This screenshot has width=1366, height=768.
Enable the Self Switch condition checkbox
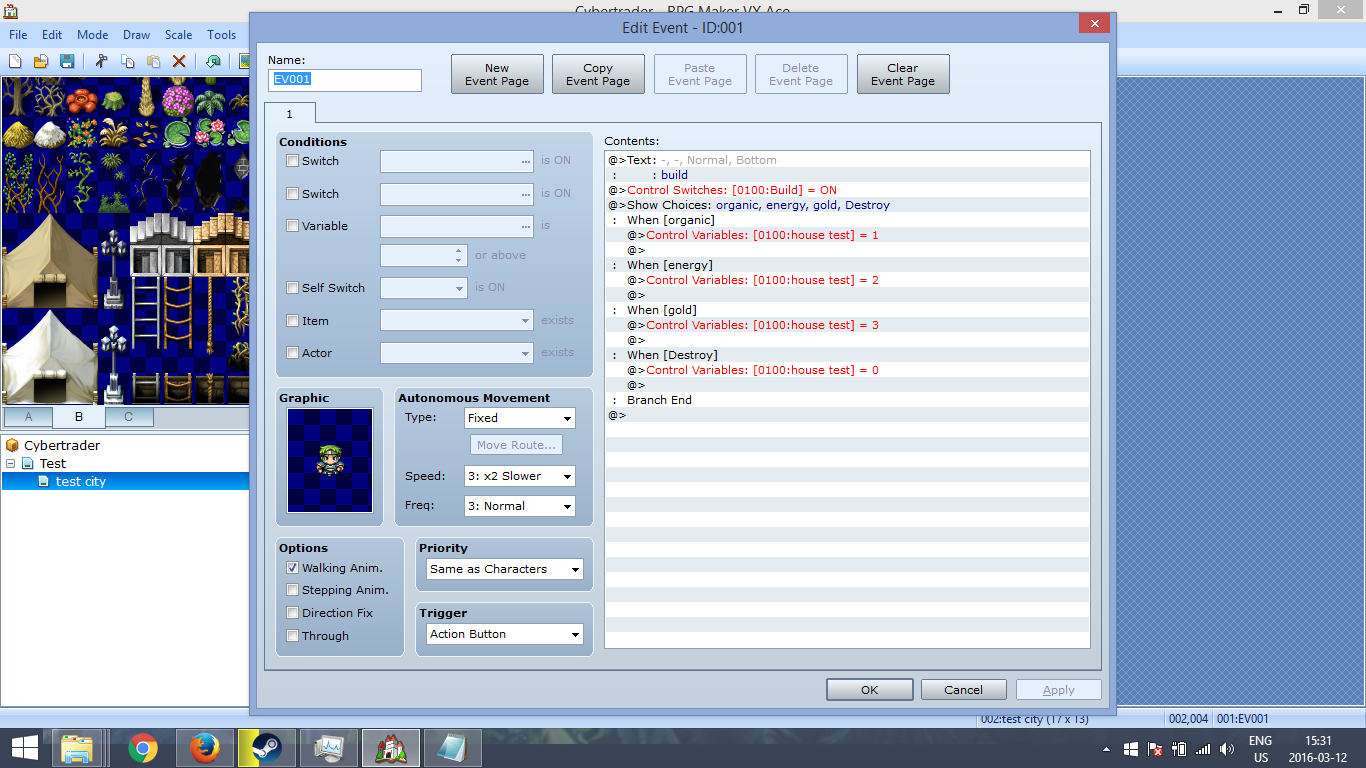click(292, 287)
